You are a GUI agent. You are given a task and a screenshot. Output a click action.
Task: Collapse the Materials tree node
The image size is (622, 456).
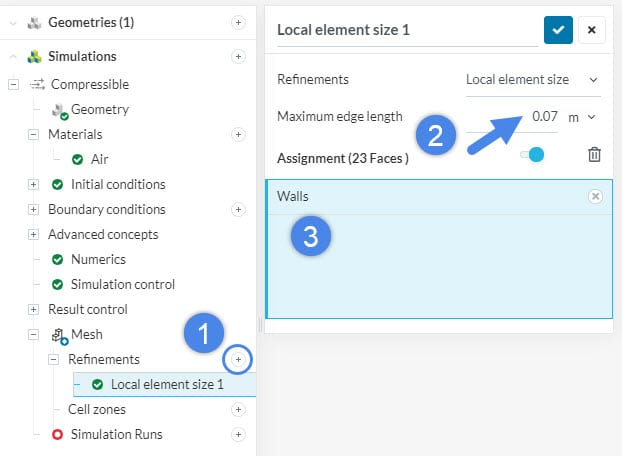(33, 135)
